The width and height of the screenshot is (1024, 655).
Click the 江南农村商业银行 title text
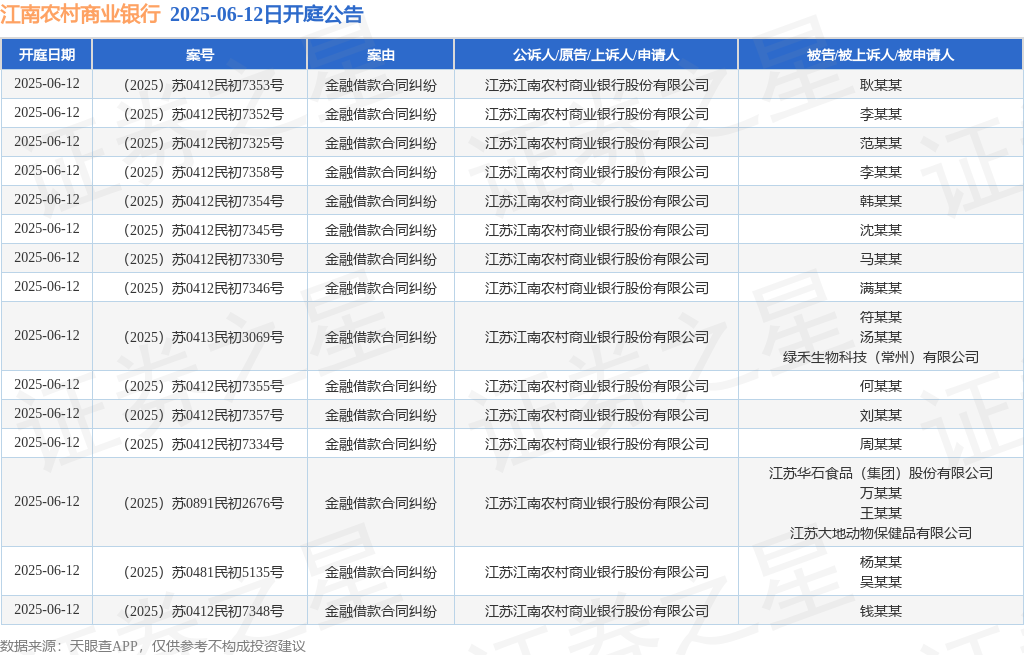pos(80,15)
